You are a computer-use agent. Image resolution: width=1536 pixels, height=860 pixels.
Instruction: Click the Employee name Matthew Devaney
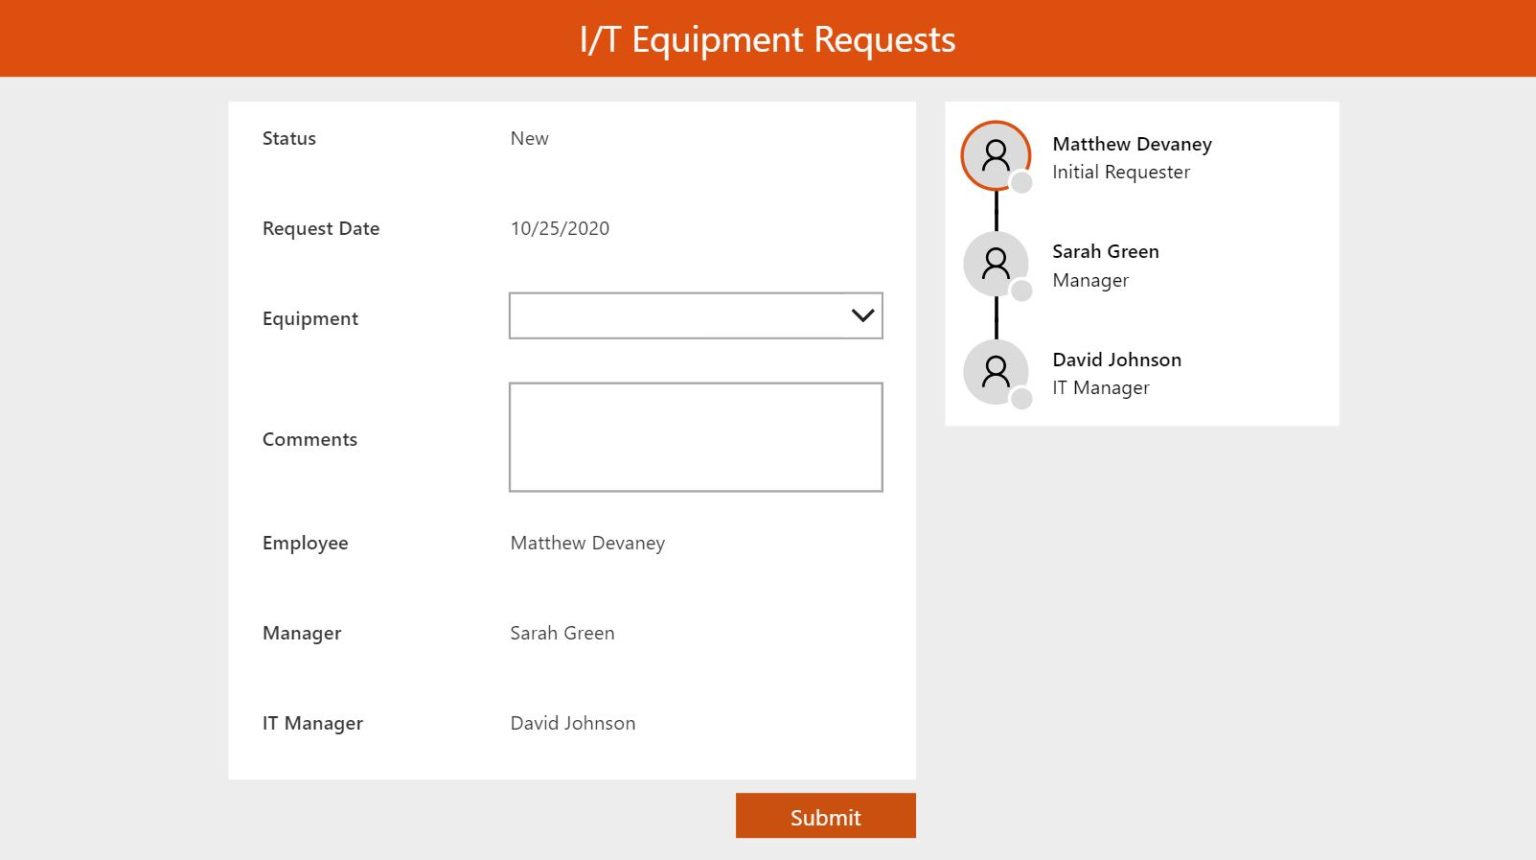click(x=587, y=542)
